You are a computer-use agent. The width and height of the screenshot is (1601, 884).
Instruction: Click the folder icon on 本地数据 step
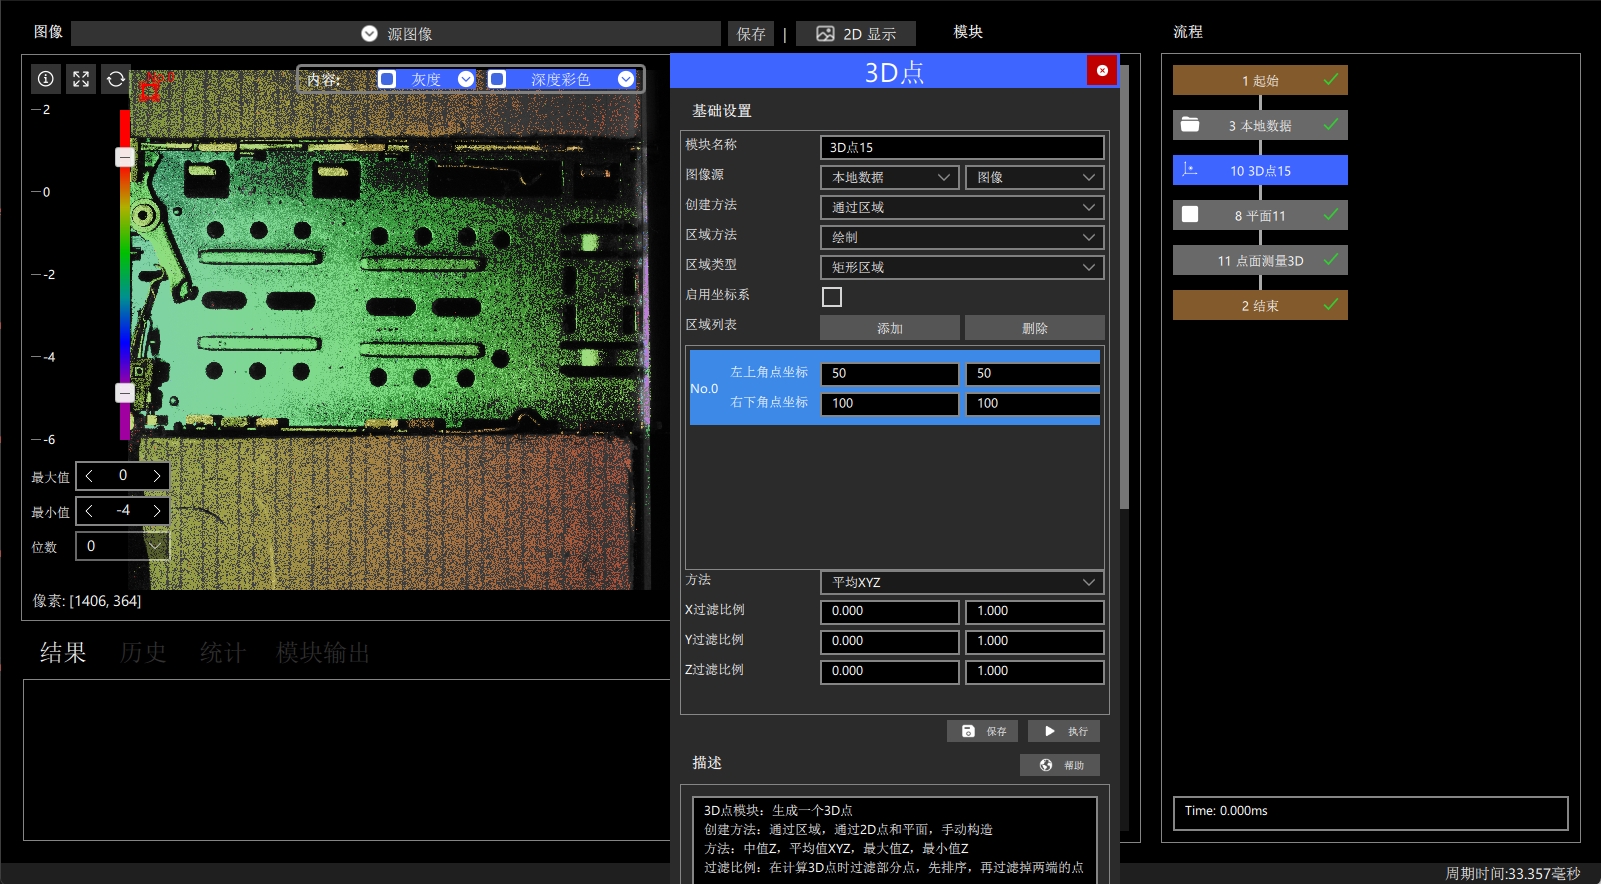click(x=1190, y=125)
